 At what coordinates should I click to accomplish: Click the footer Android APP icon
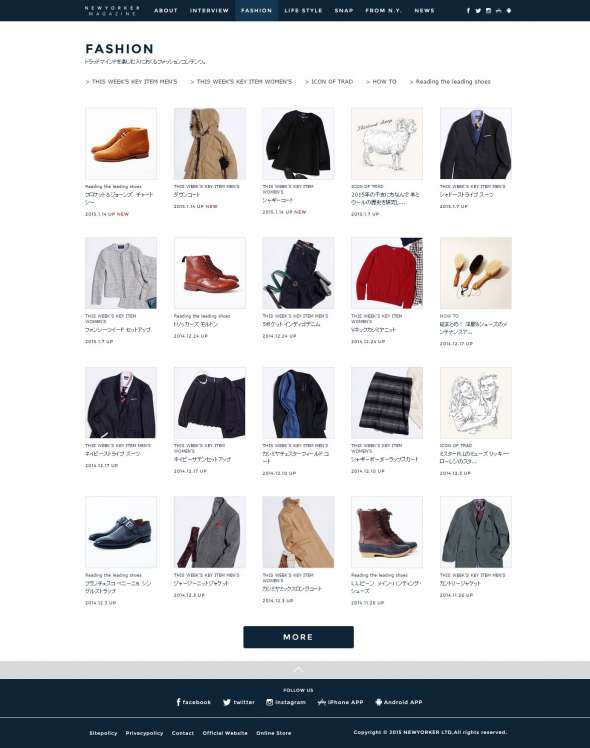point(379,702)
